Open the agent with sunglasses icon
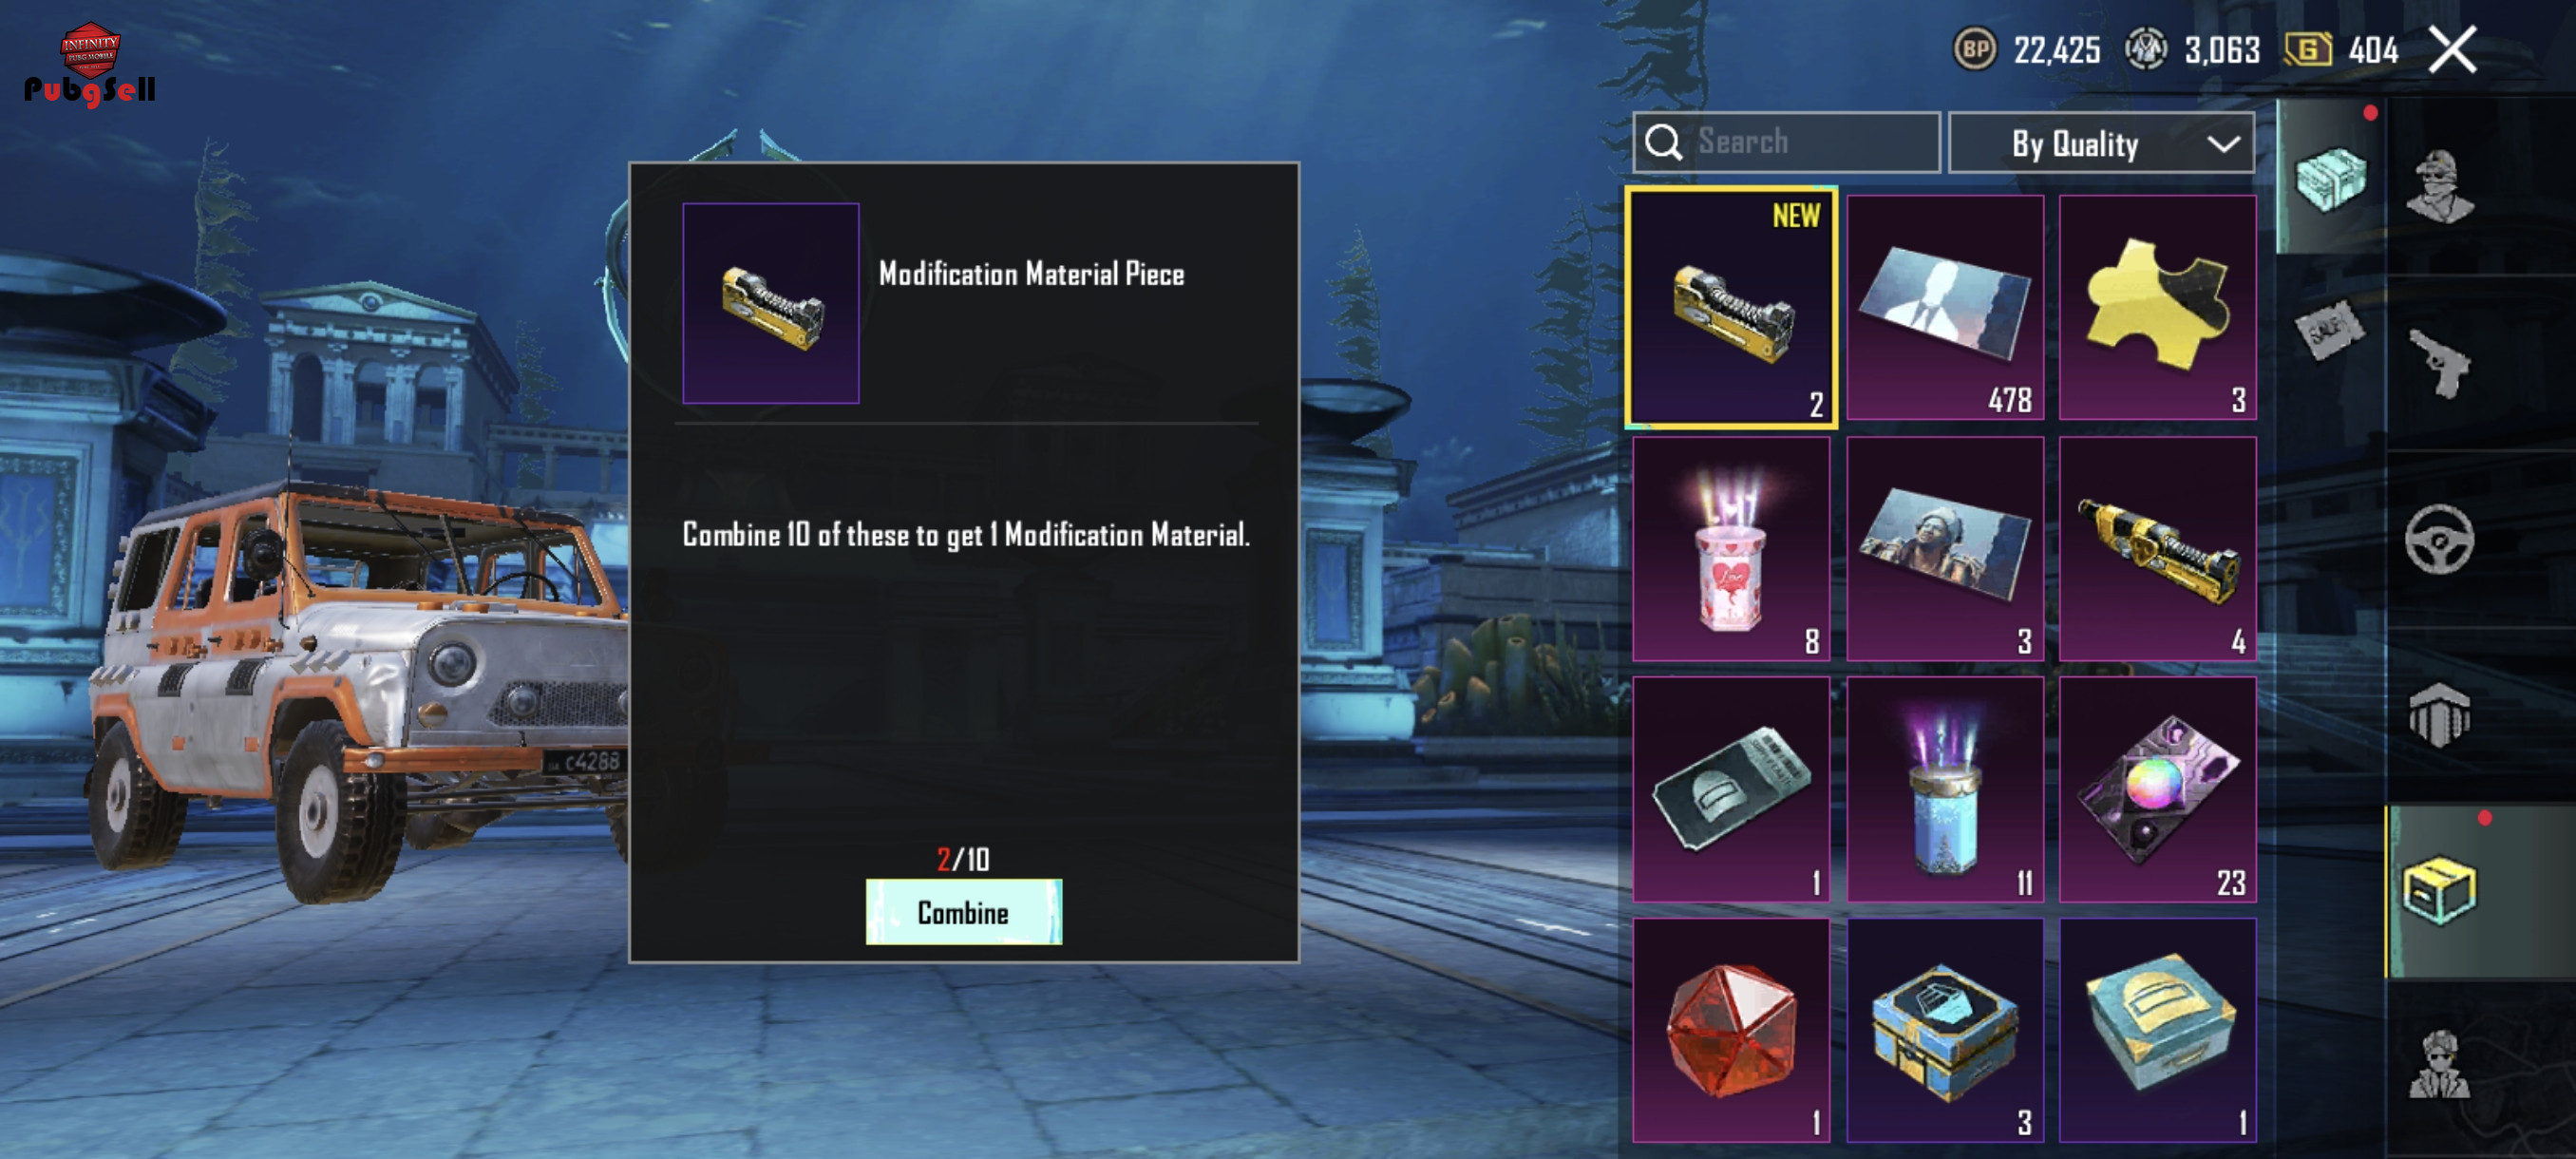 [2439, 1065]
